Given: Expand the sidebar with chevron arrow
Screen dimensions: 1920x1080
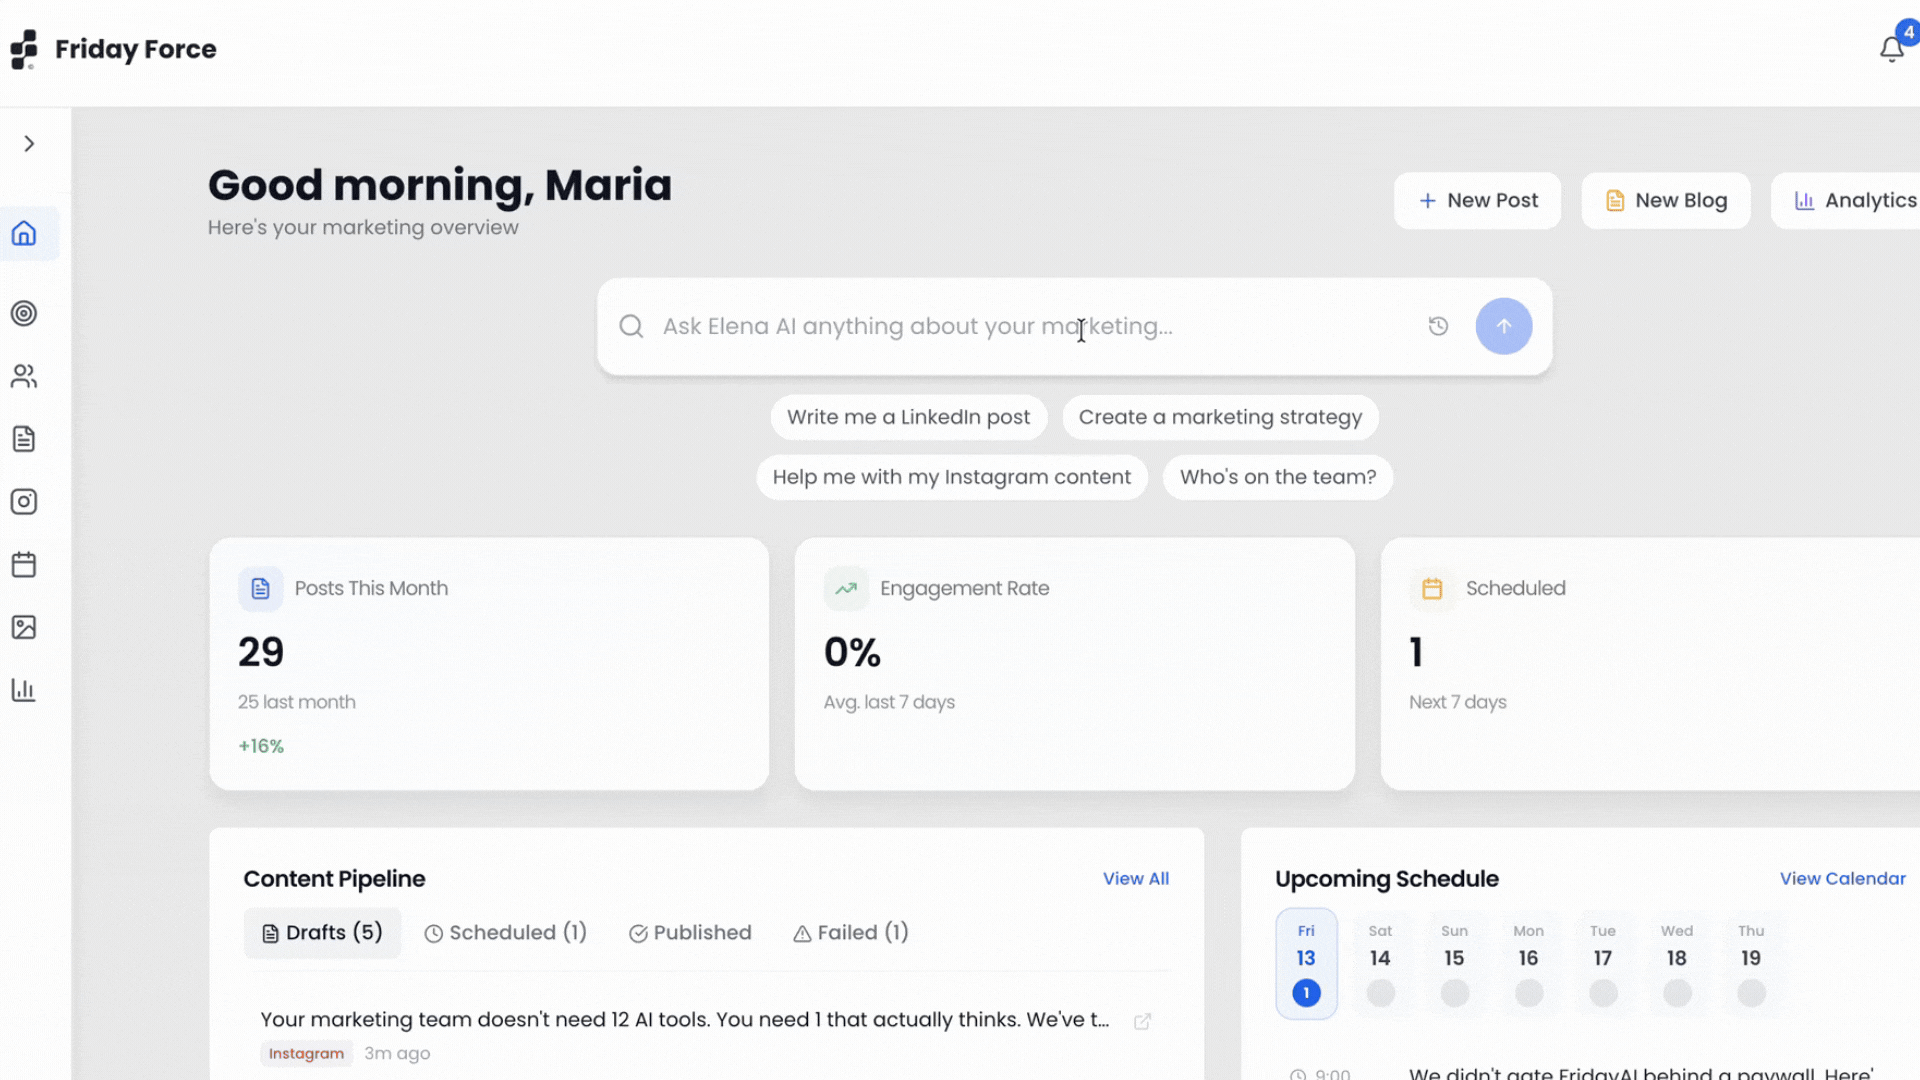Looking at the screenshot, I should click(x=29, y=144).
